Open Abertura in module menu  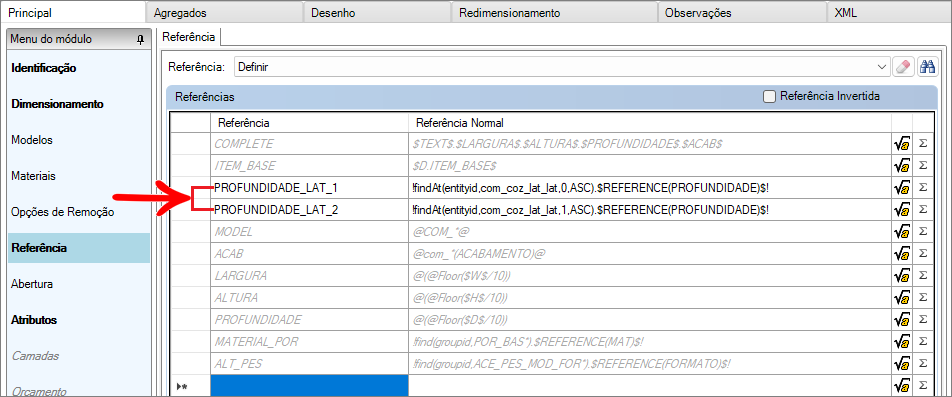(32, 283)
